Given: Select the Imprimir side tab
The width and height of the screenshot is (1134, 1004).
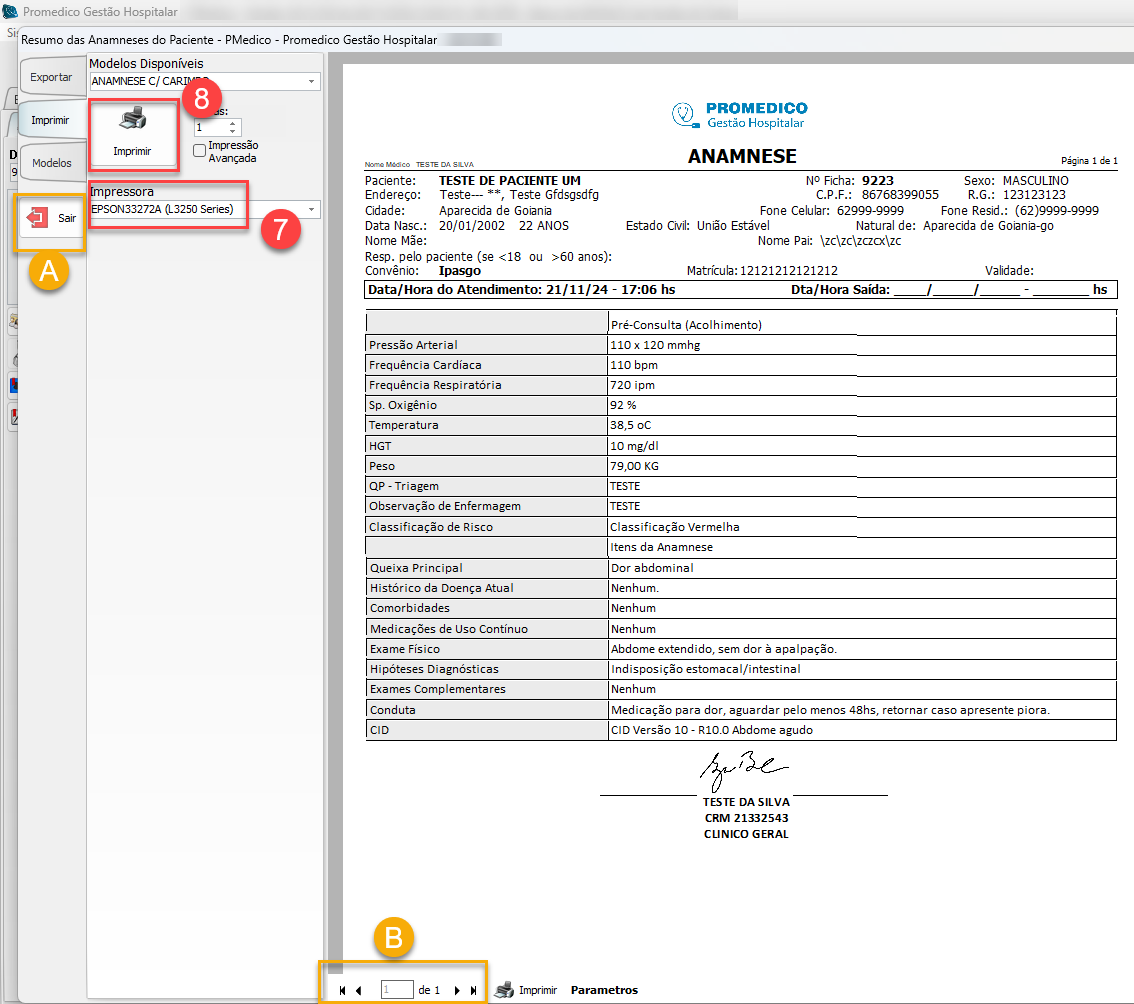Looking at the screenshot, I should pos(50,120).
